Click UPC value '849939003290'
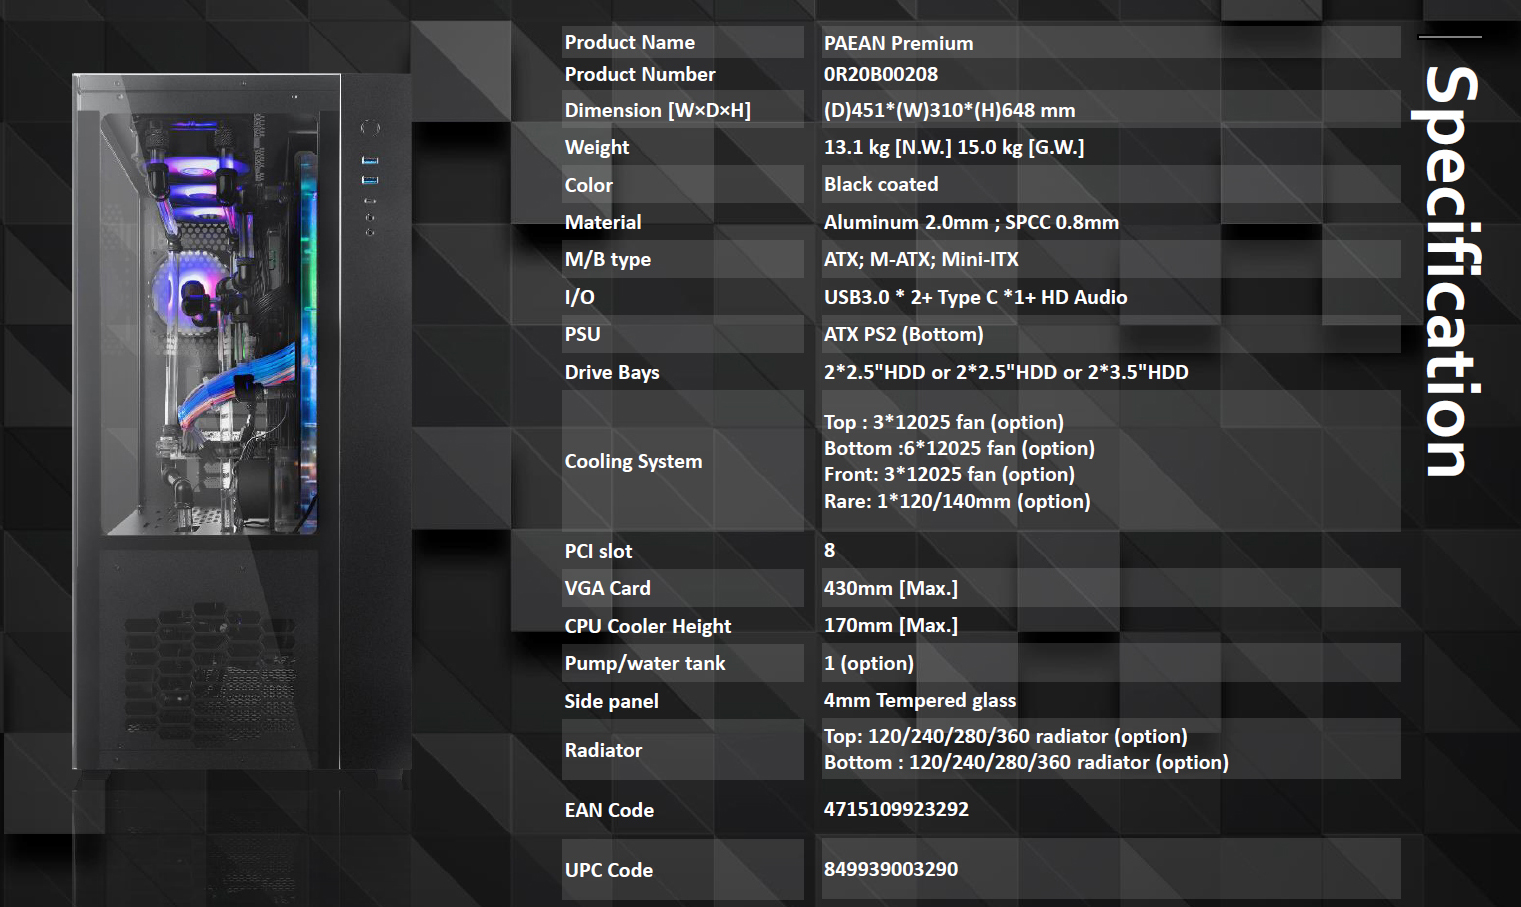 [891, 869]
